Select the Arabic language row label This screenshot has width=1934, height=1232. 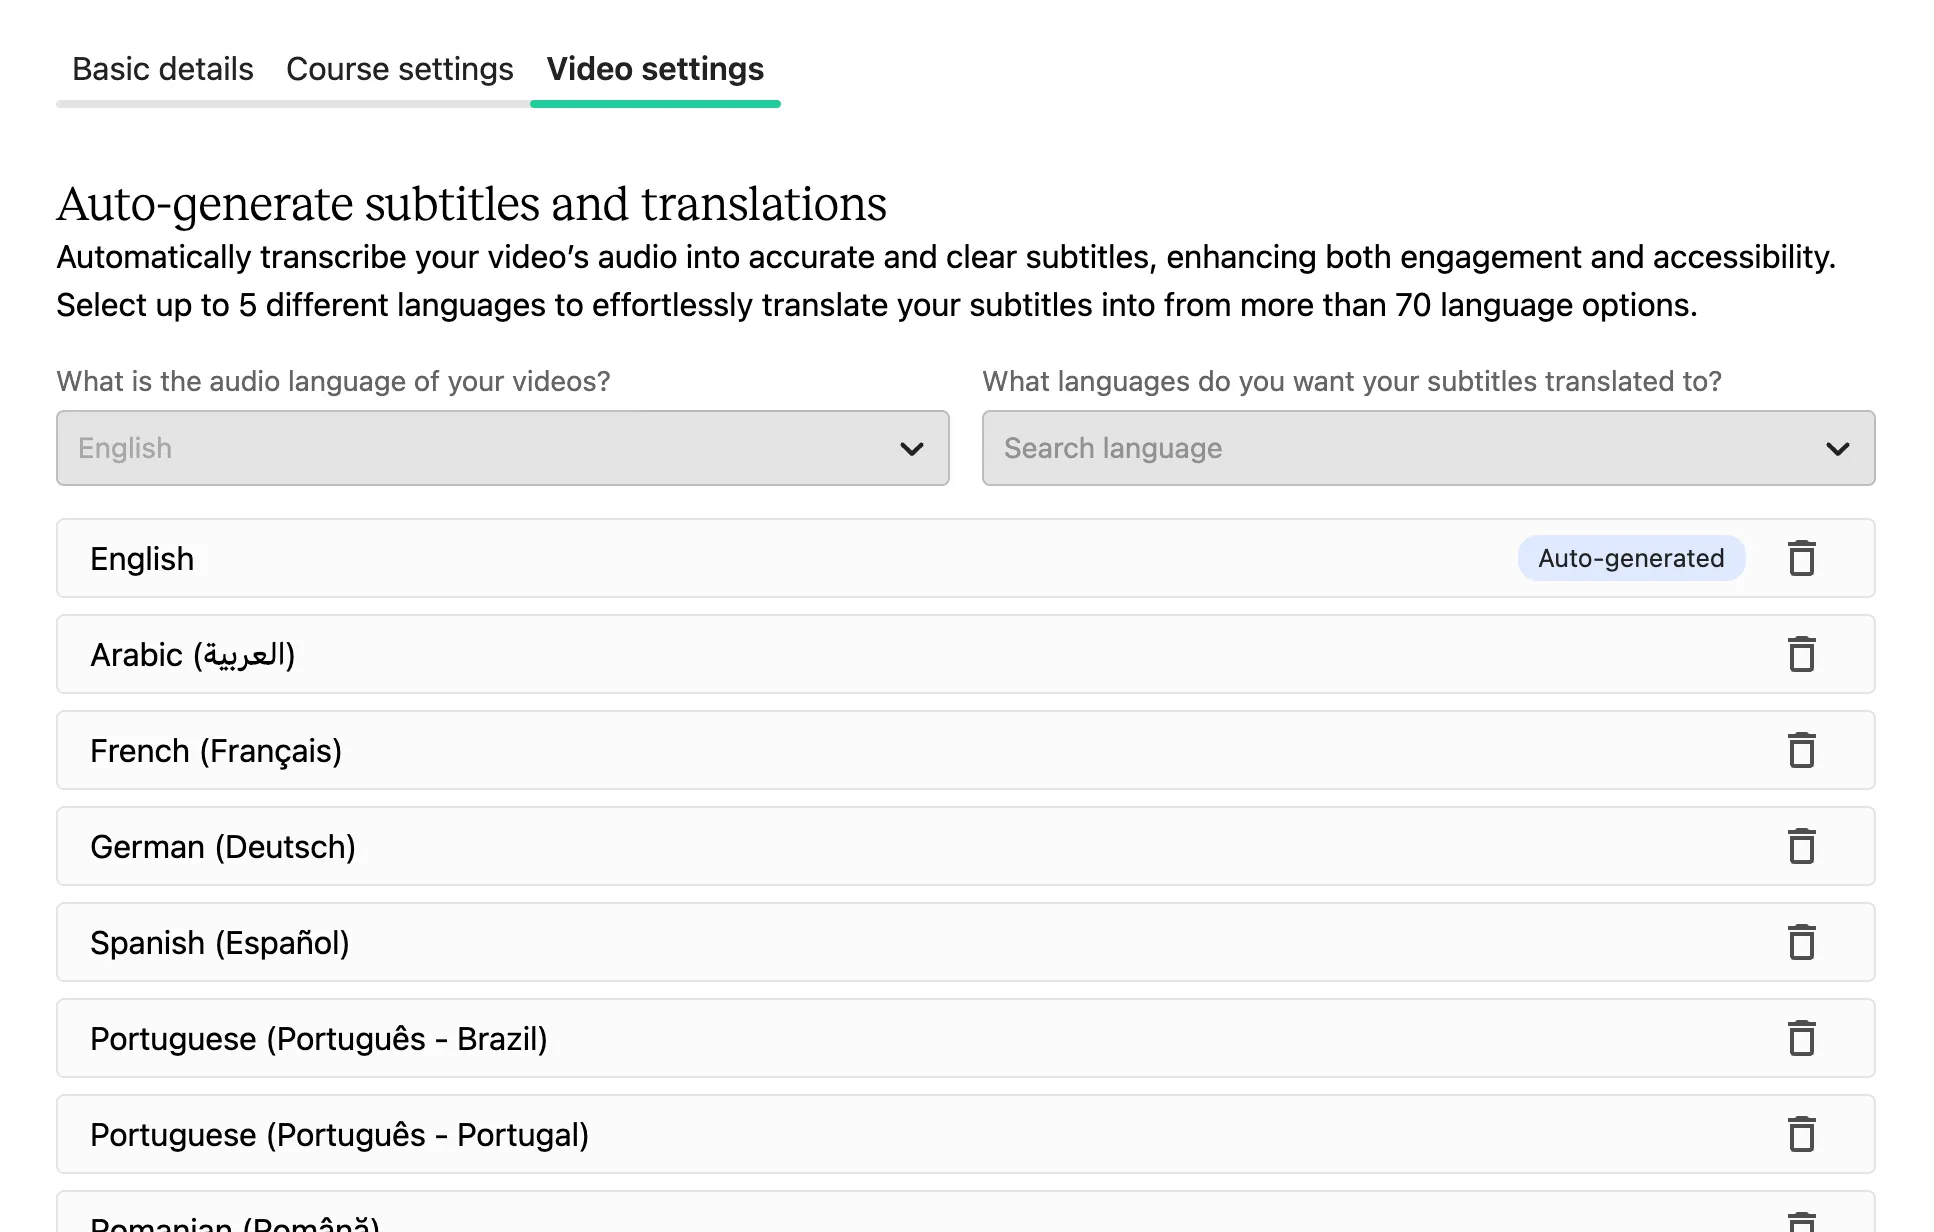tap(193, 655)
